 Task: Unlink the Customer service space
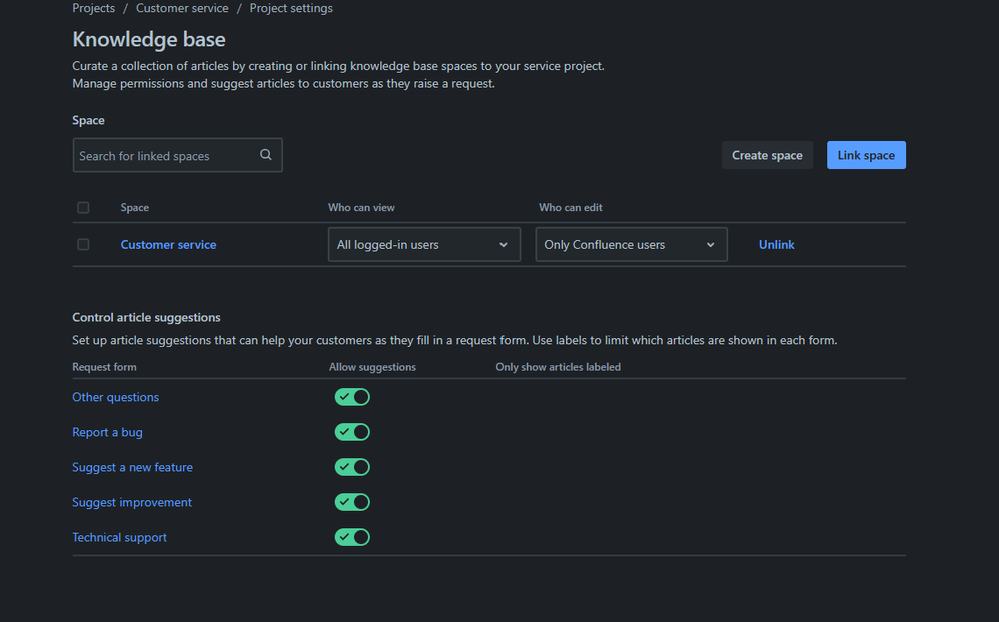tap(776, 245)
